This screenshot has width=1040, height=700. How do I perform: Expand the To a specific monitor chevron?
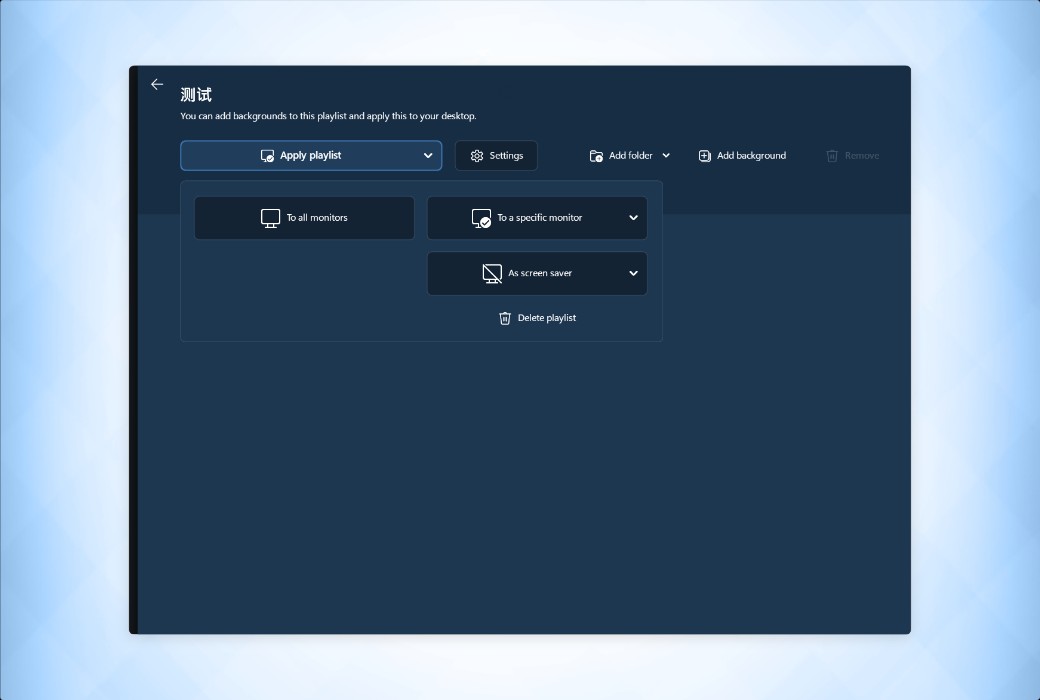coord(633,218)
